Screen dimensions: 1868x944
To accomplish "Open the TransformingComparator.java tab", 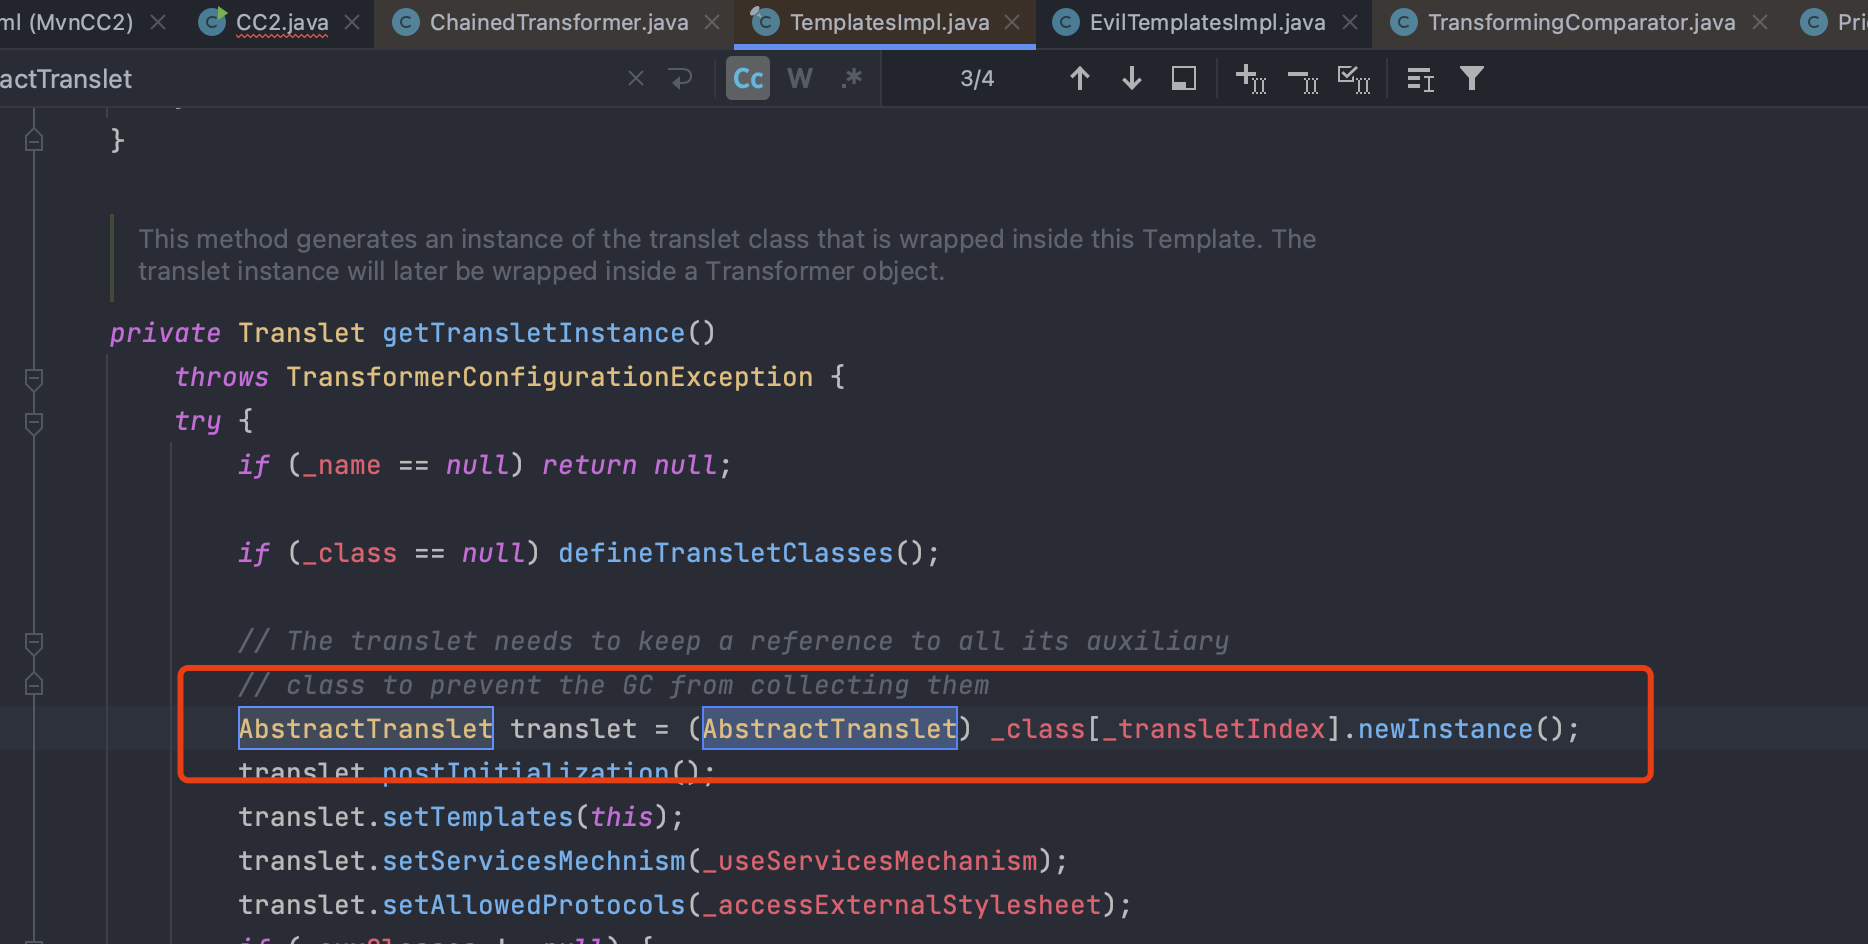I will click(1581, 22).
